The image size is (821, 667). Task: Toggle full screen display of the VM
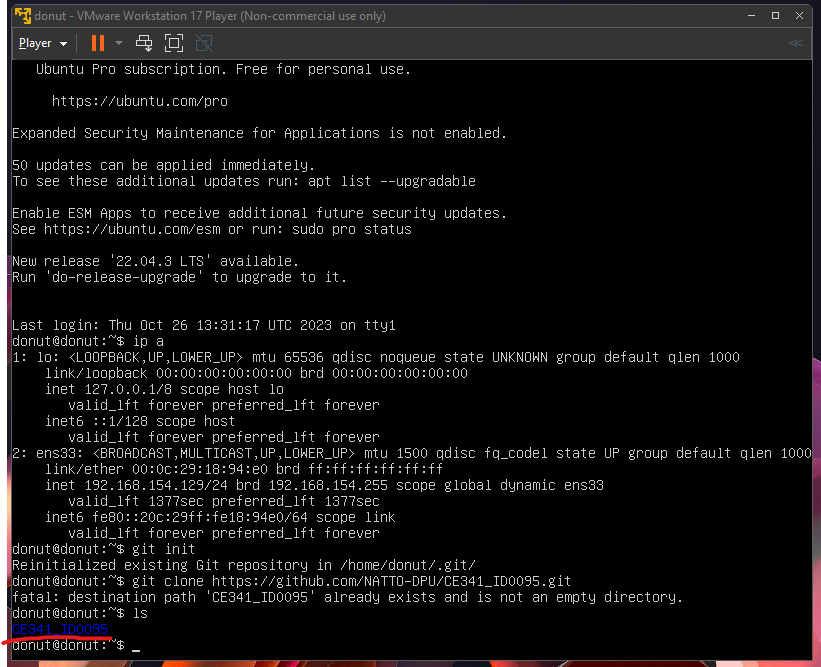(x=173, y=43)
